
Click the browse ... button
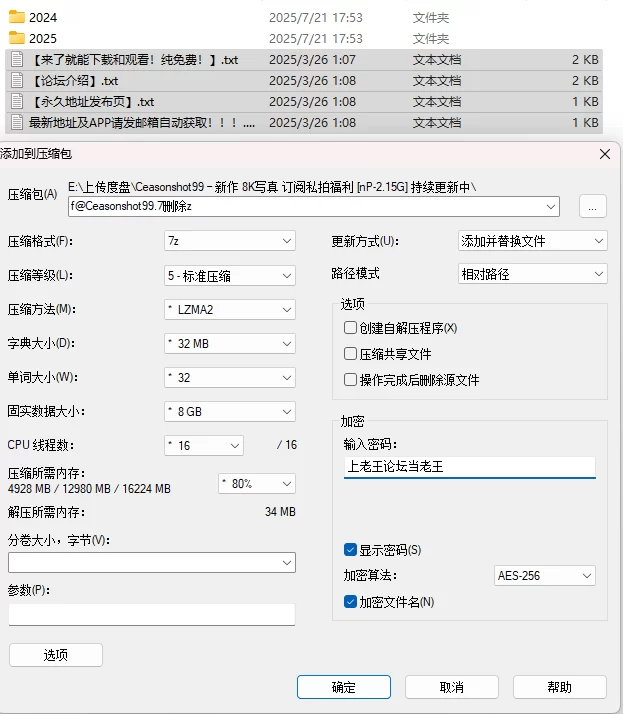[x=592, y=206]
